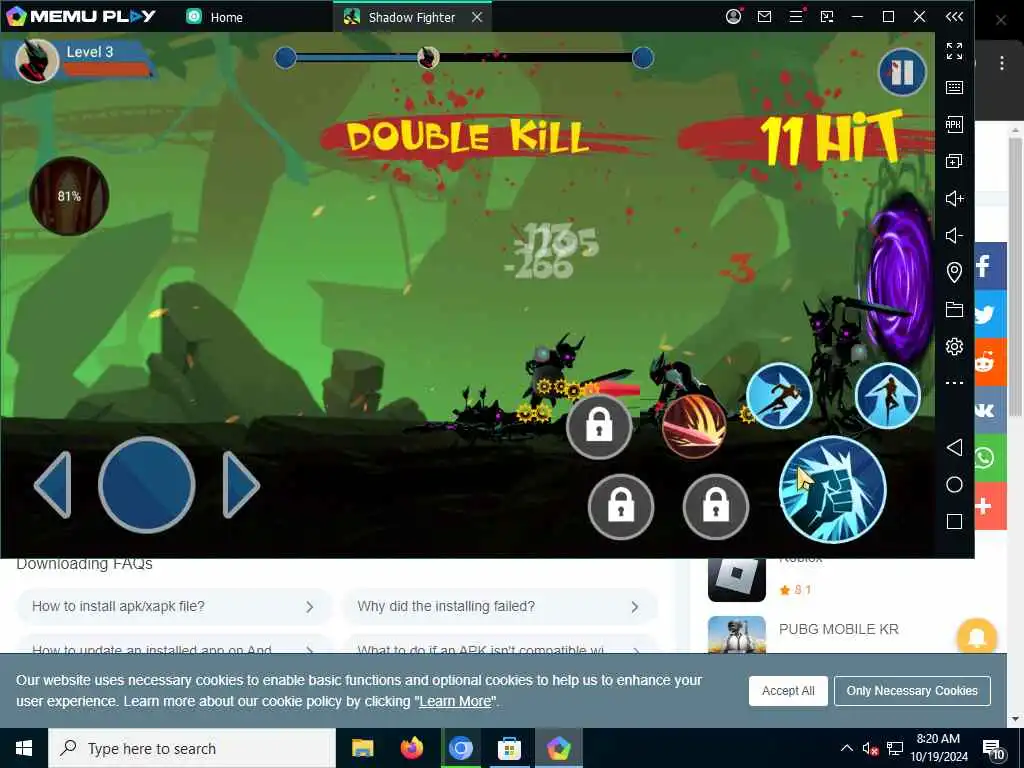Open the MEmu account profile icon

click(x=733, y=16)
